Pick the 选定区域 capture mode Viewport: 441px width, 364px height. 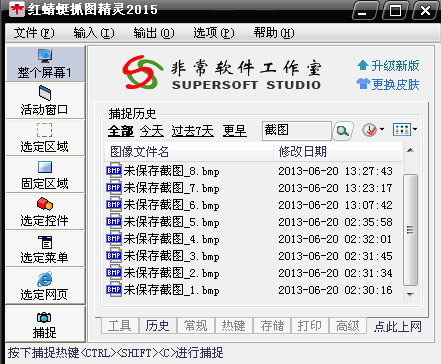[45, 138]
